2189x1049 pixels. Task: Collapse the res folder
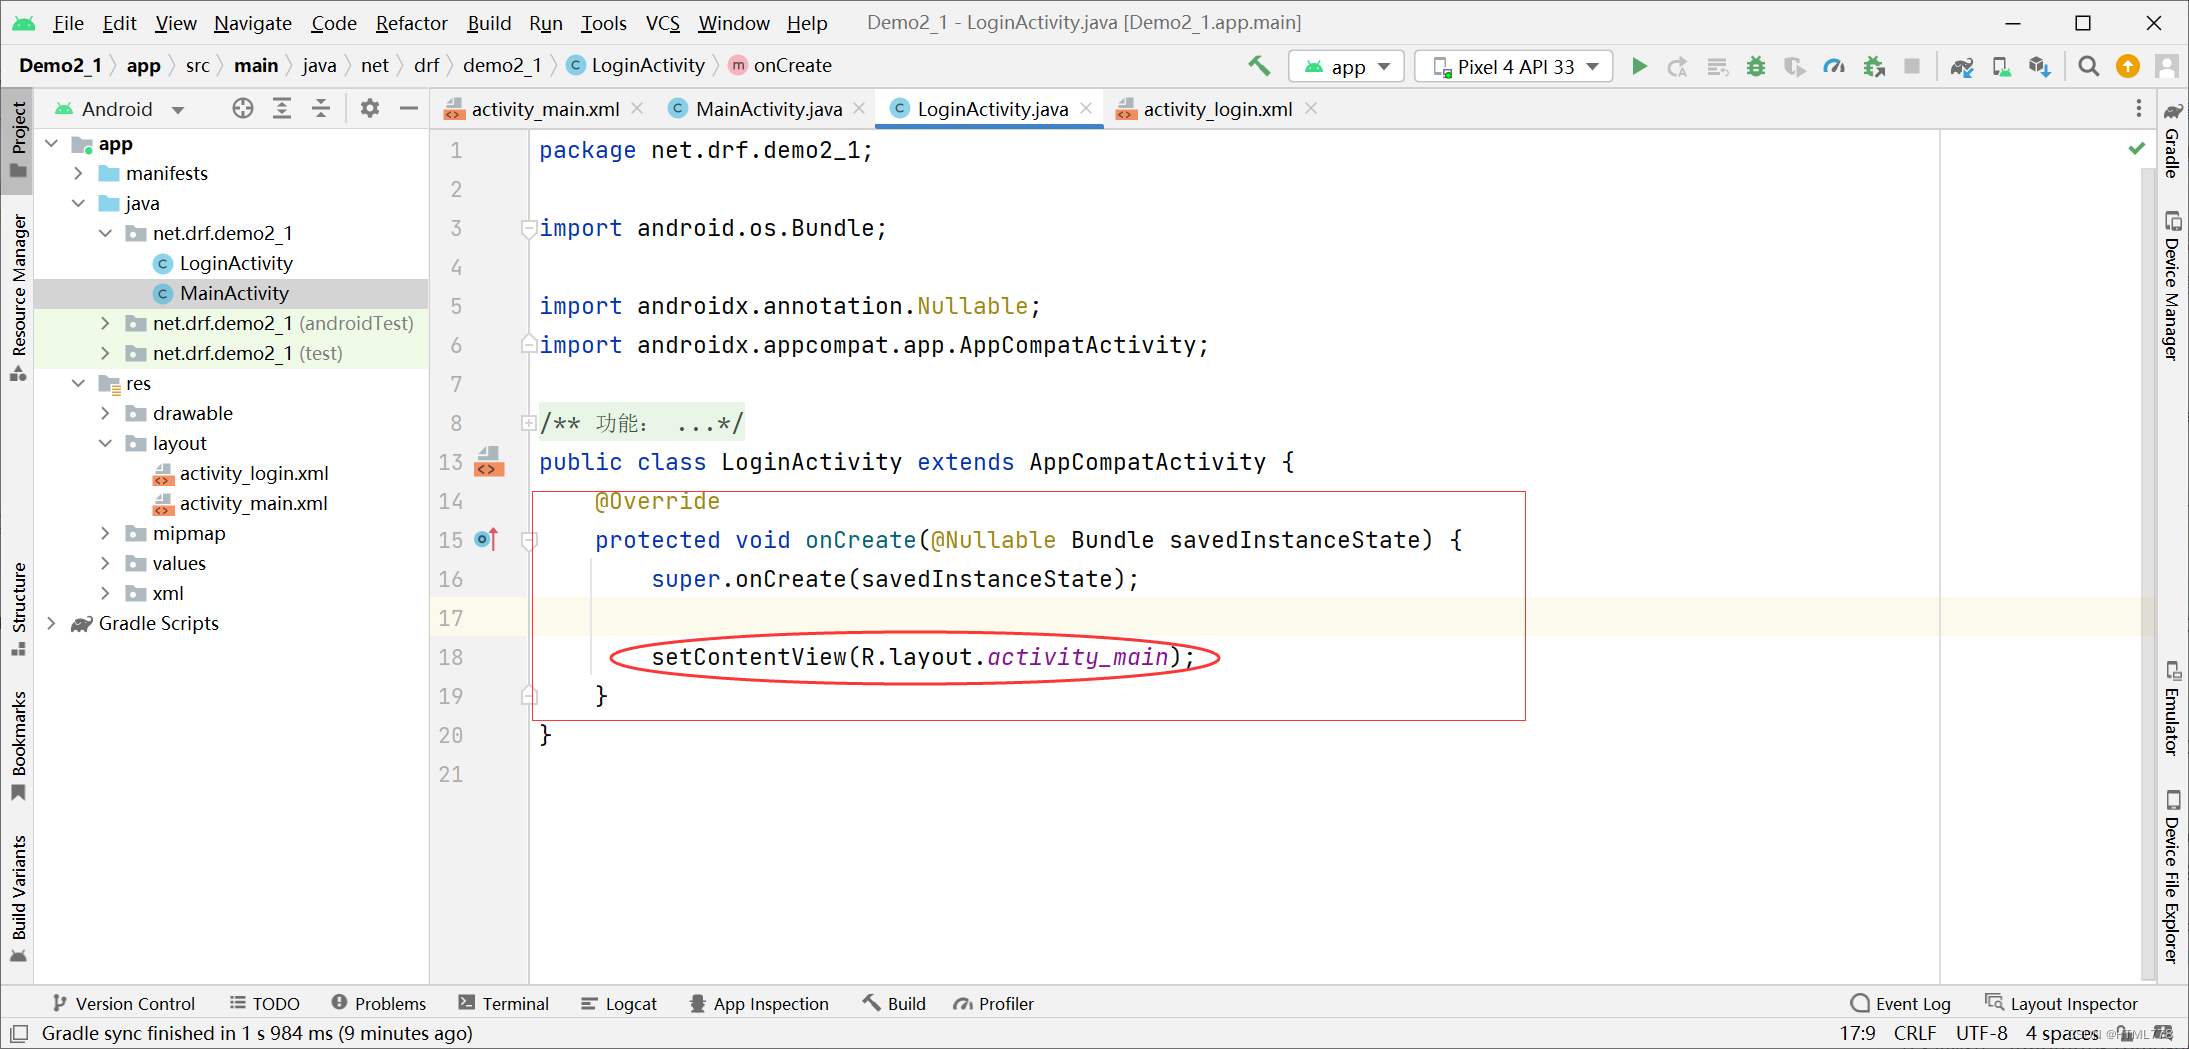click(x=78, y=383)
